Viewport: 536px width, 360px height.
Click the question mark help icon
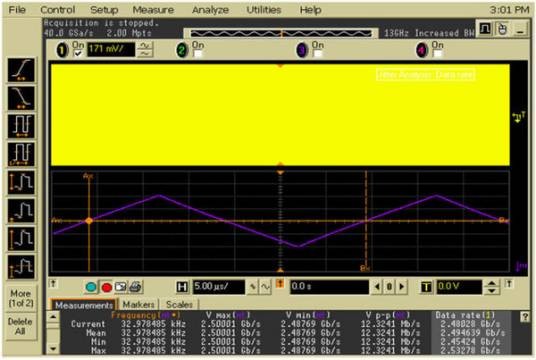[525, 317]
